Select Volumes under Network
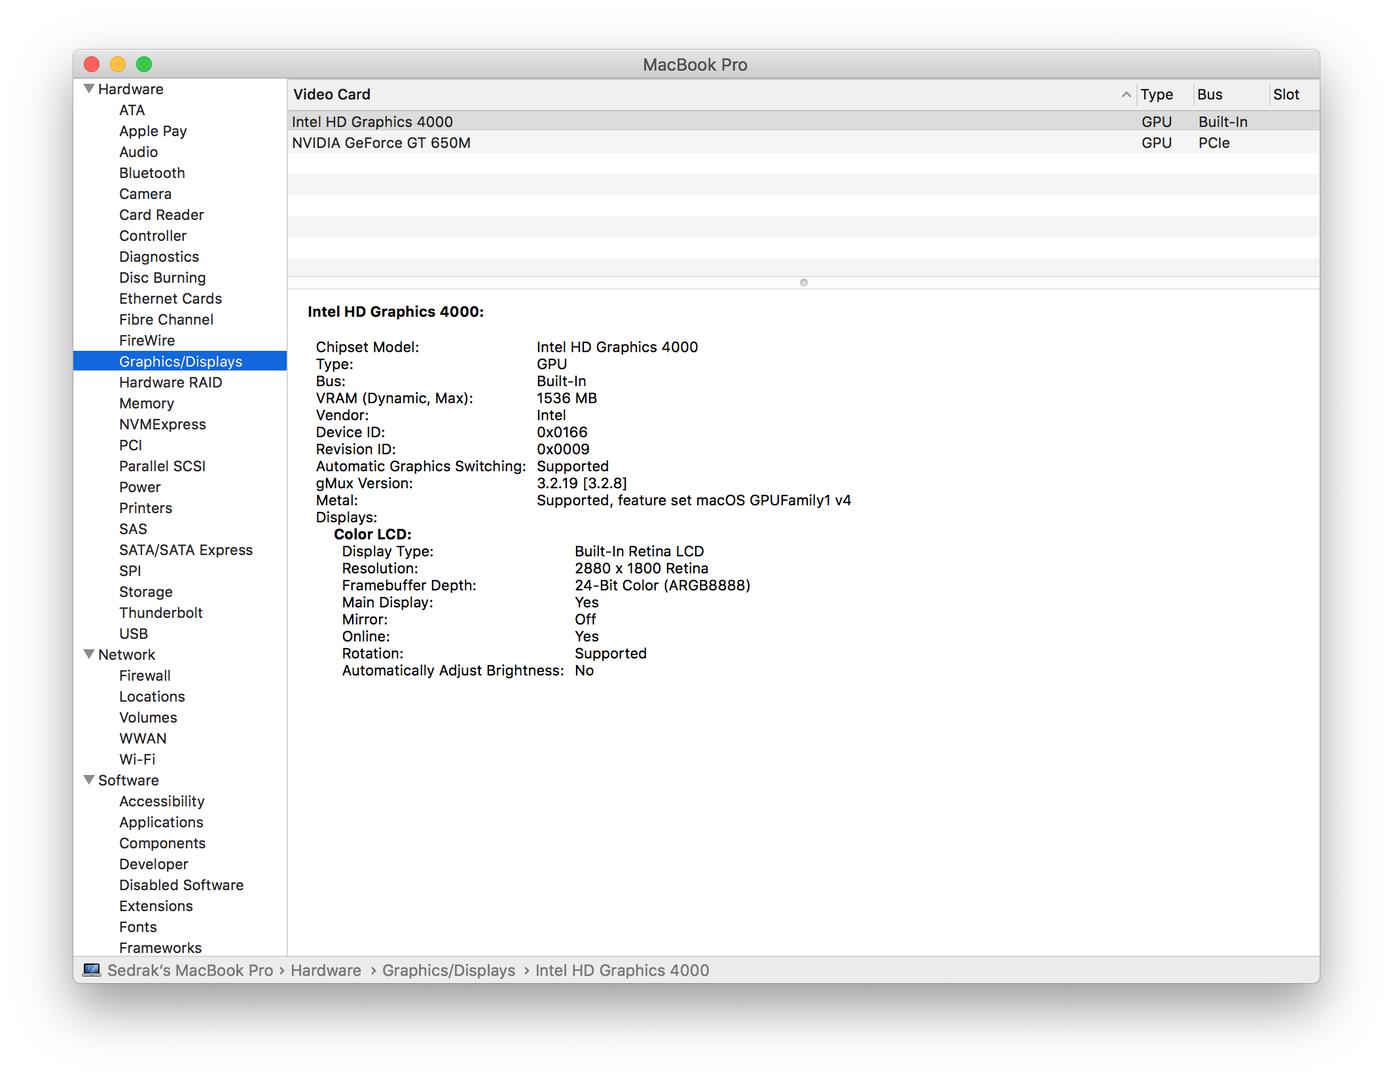This screenshot has height=1080, width=1393. (148, 719)
